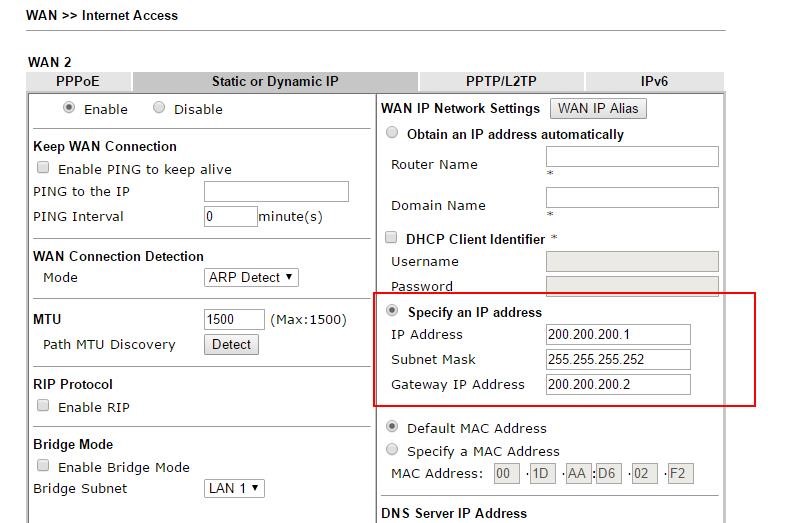Choose Specify a MAC Address option
Viewport: 785px width, 523px height.
(392, 450)
